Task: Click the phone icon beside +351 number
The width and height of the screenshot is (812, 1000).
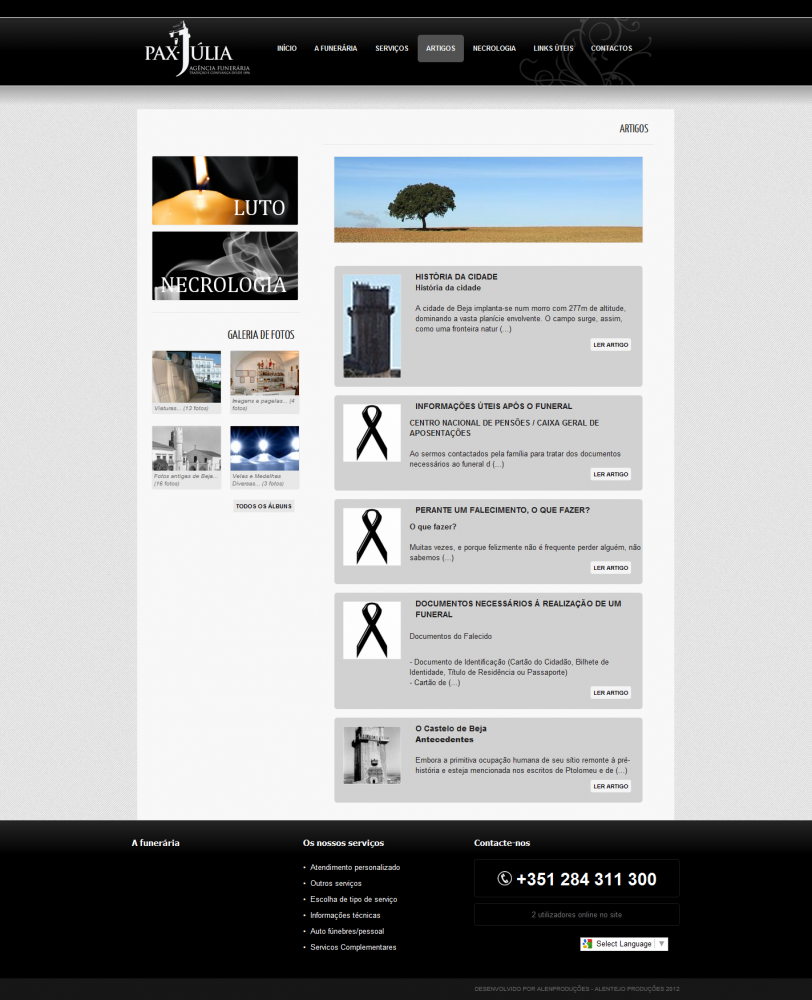Action: [504, 879]
